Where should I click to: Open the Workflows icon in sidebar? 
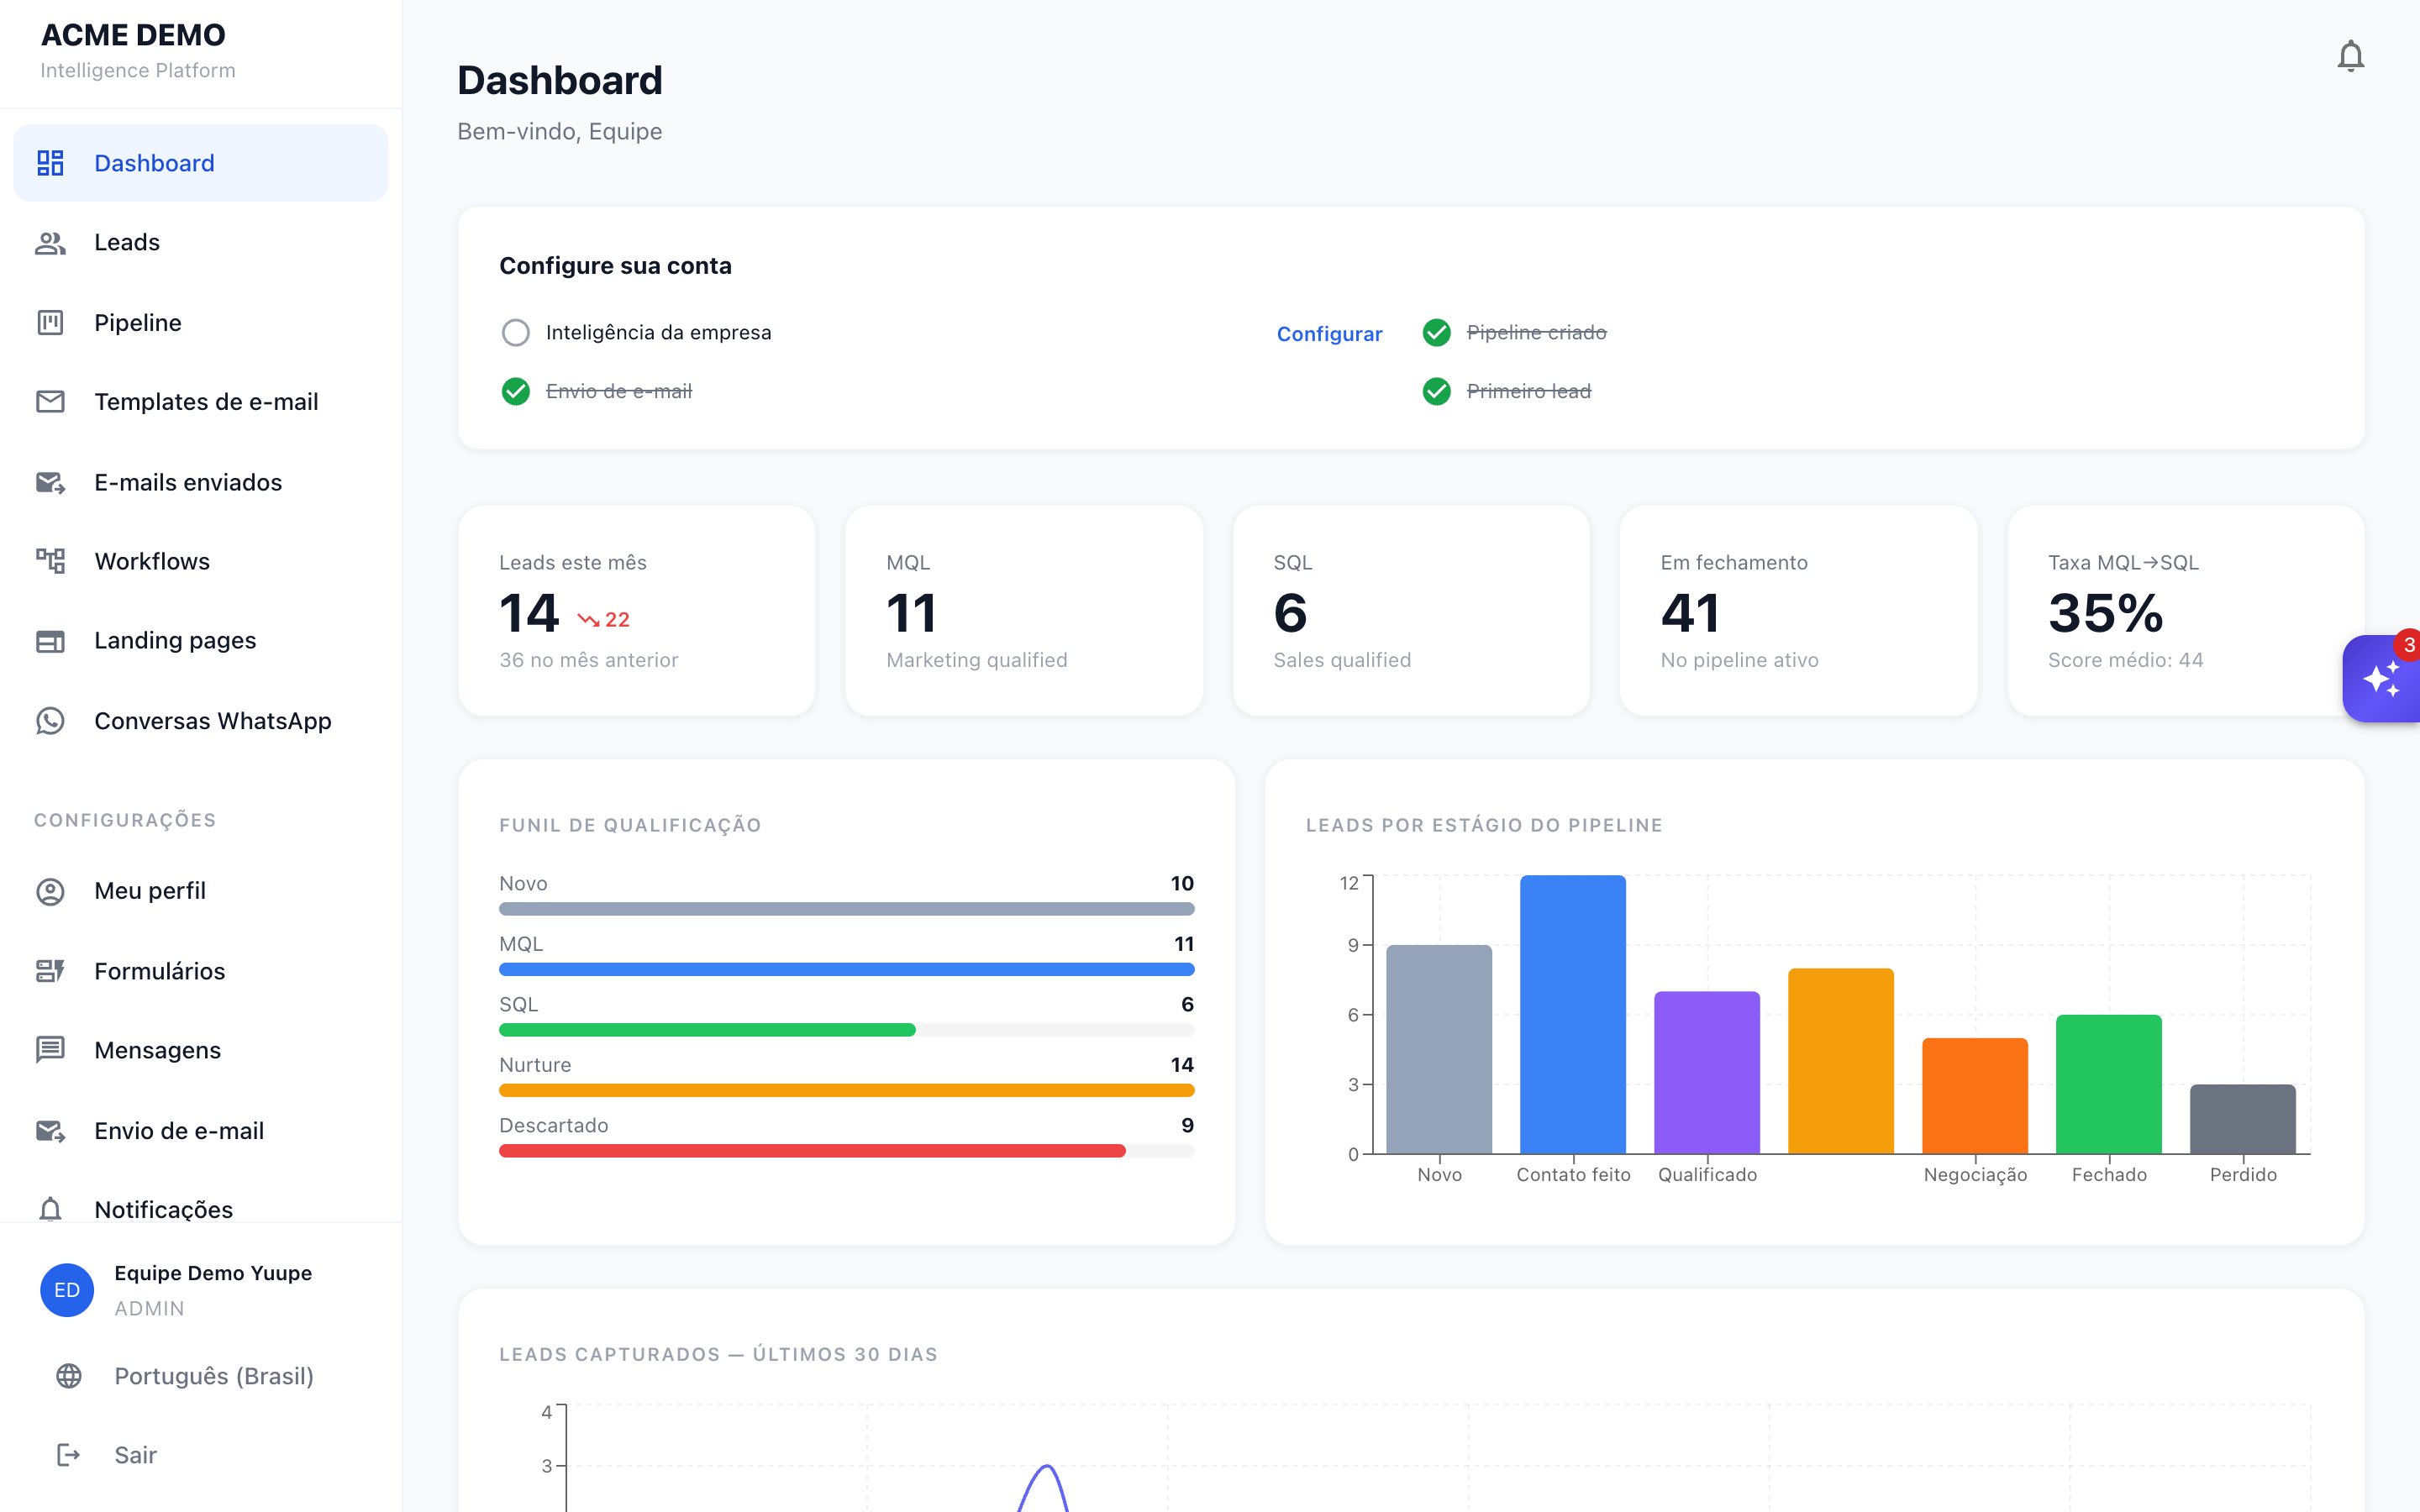(x=50, y=561)
